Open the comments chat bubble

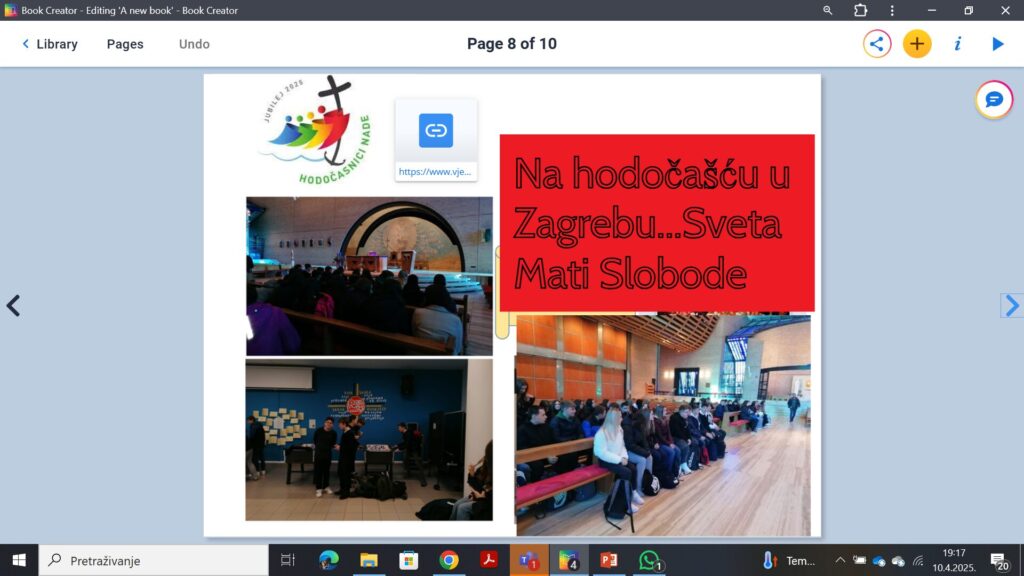click(x=994, y=100)
